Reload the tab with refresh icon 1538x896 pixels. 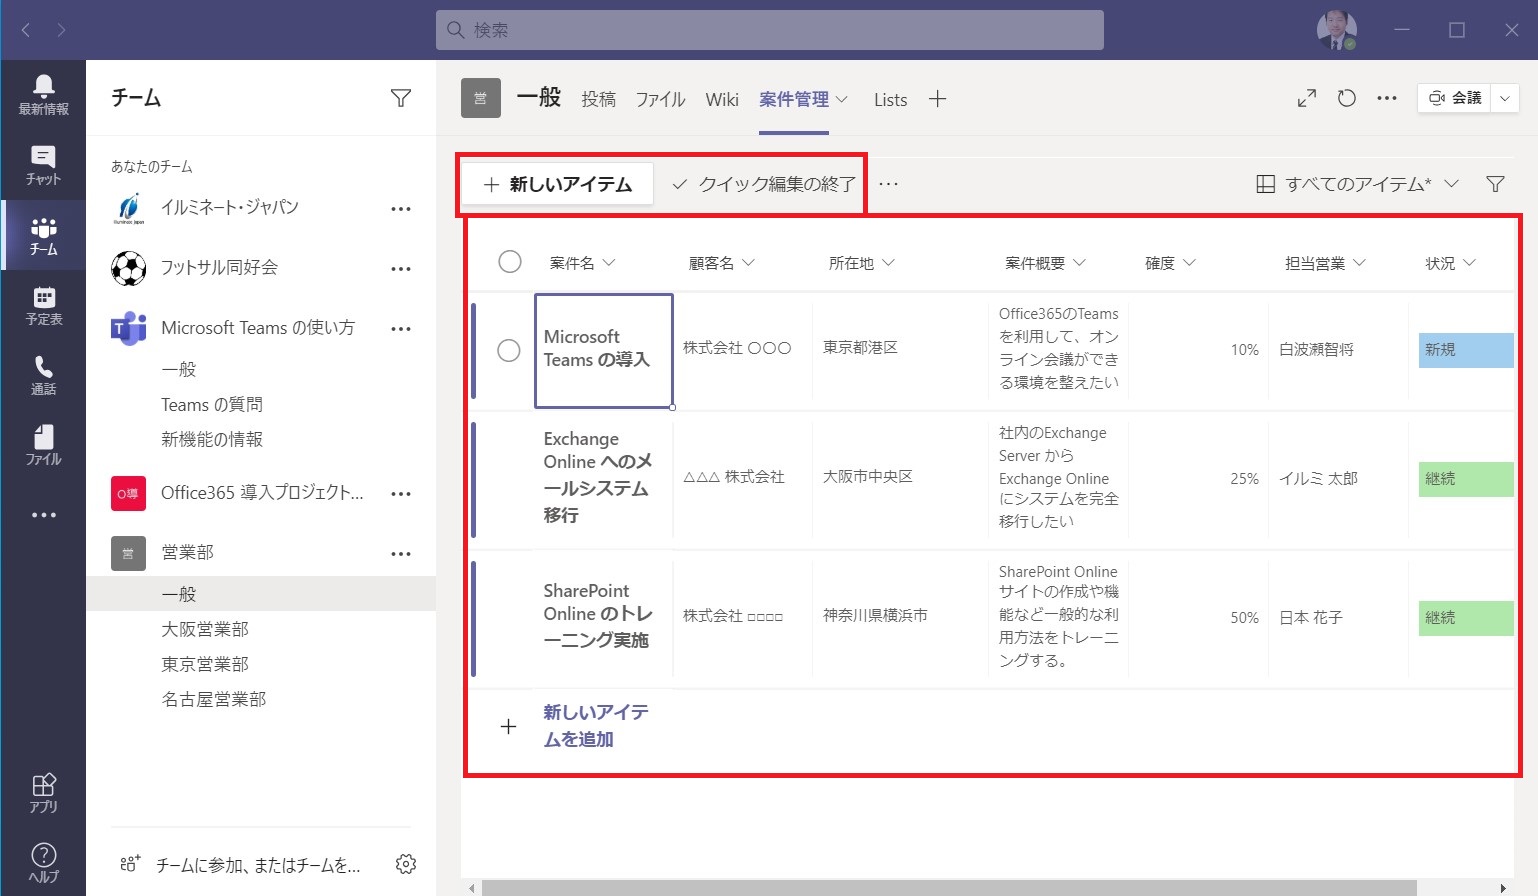pyautogui.click(x=1347, y=98)
